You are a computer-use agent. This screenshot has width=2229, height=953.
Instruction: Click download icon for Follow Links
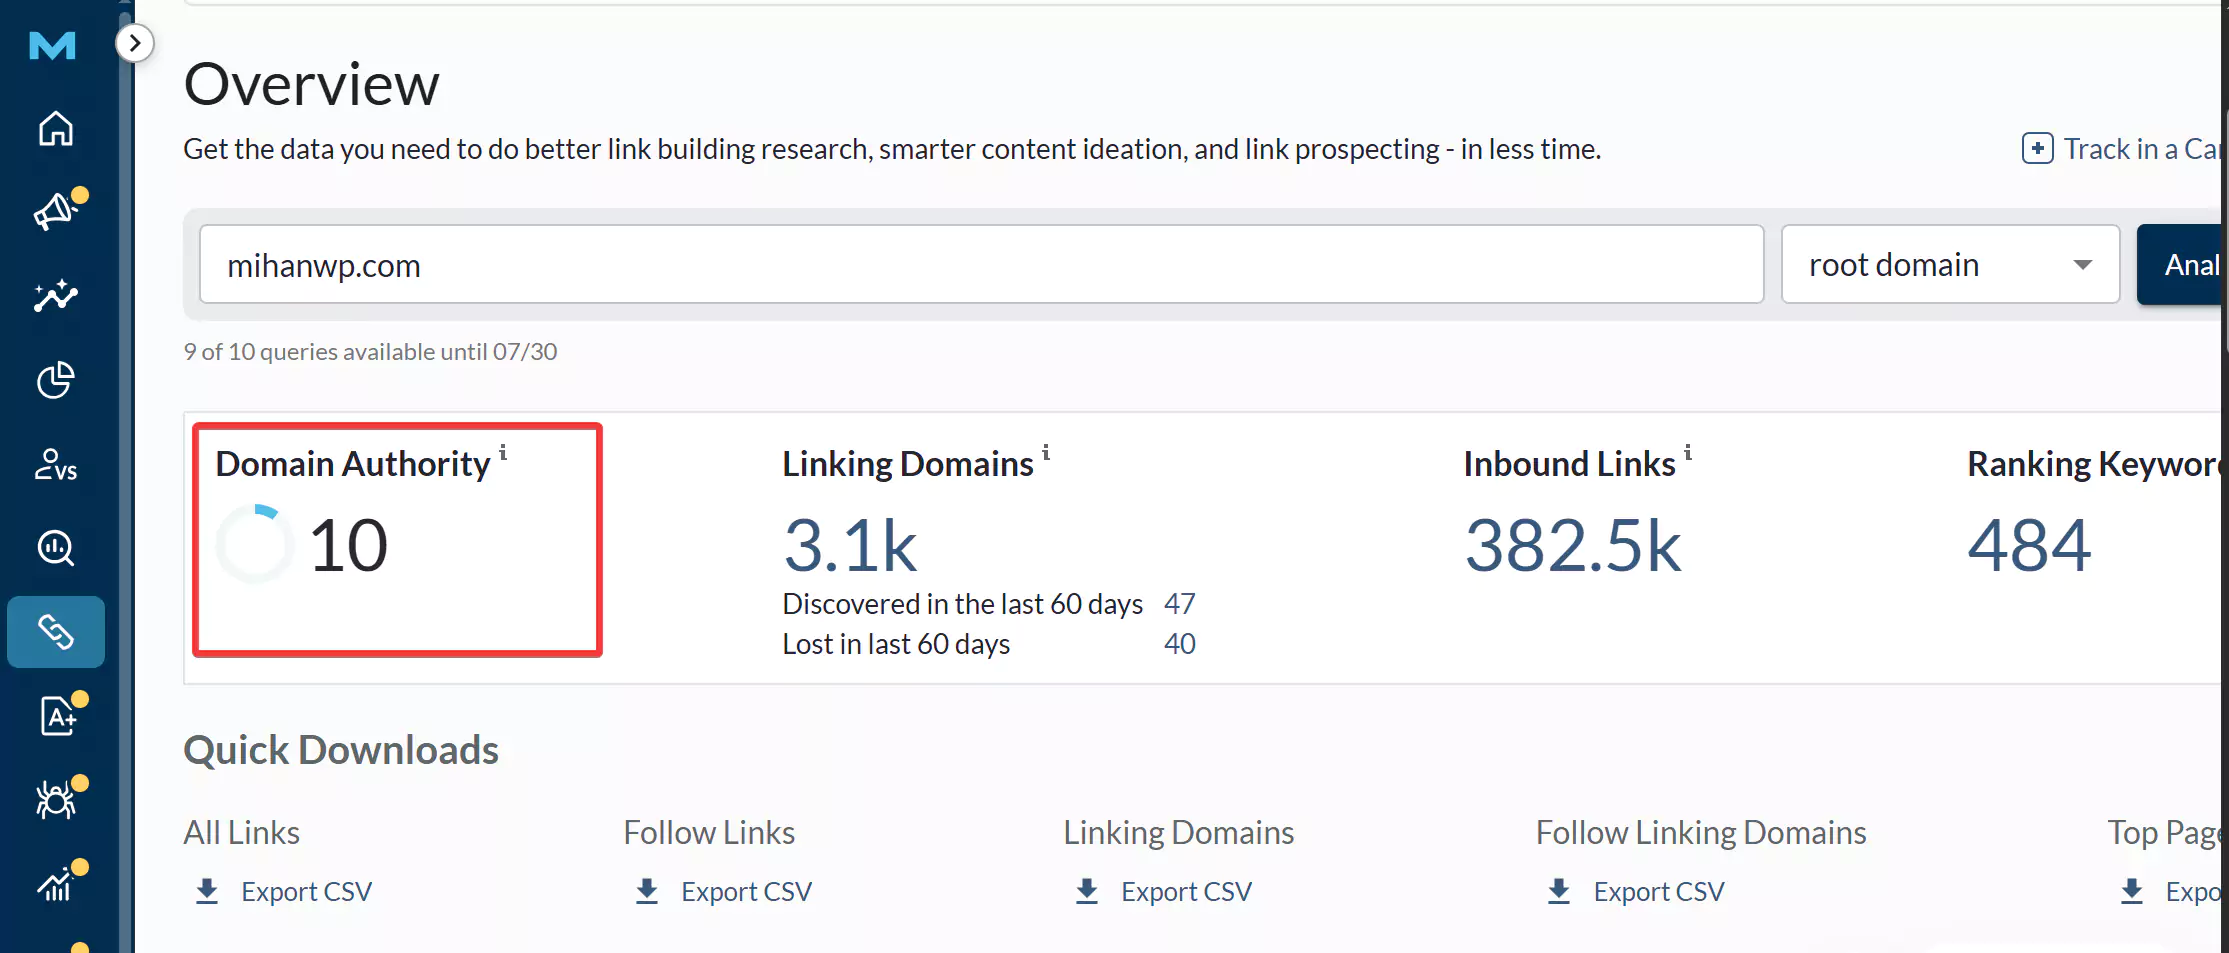pos(647,891)
